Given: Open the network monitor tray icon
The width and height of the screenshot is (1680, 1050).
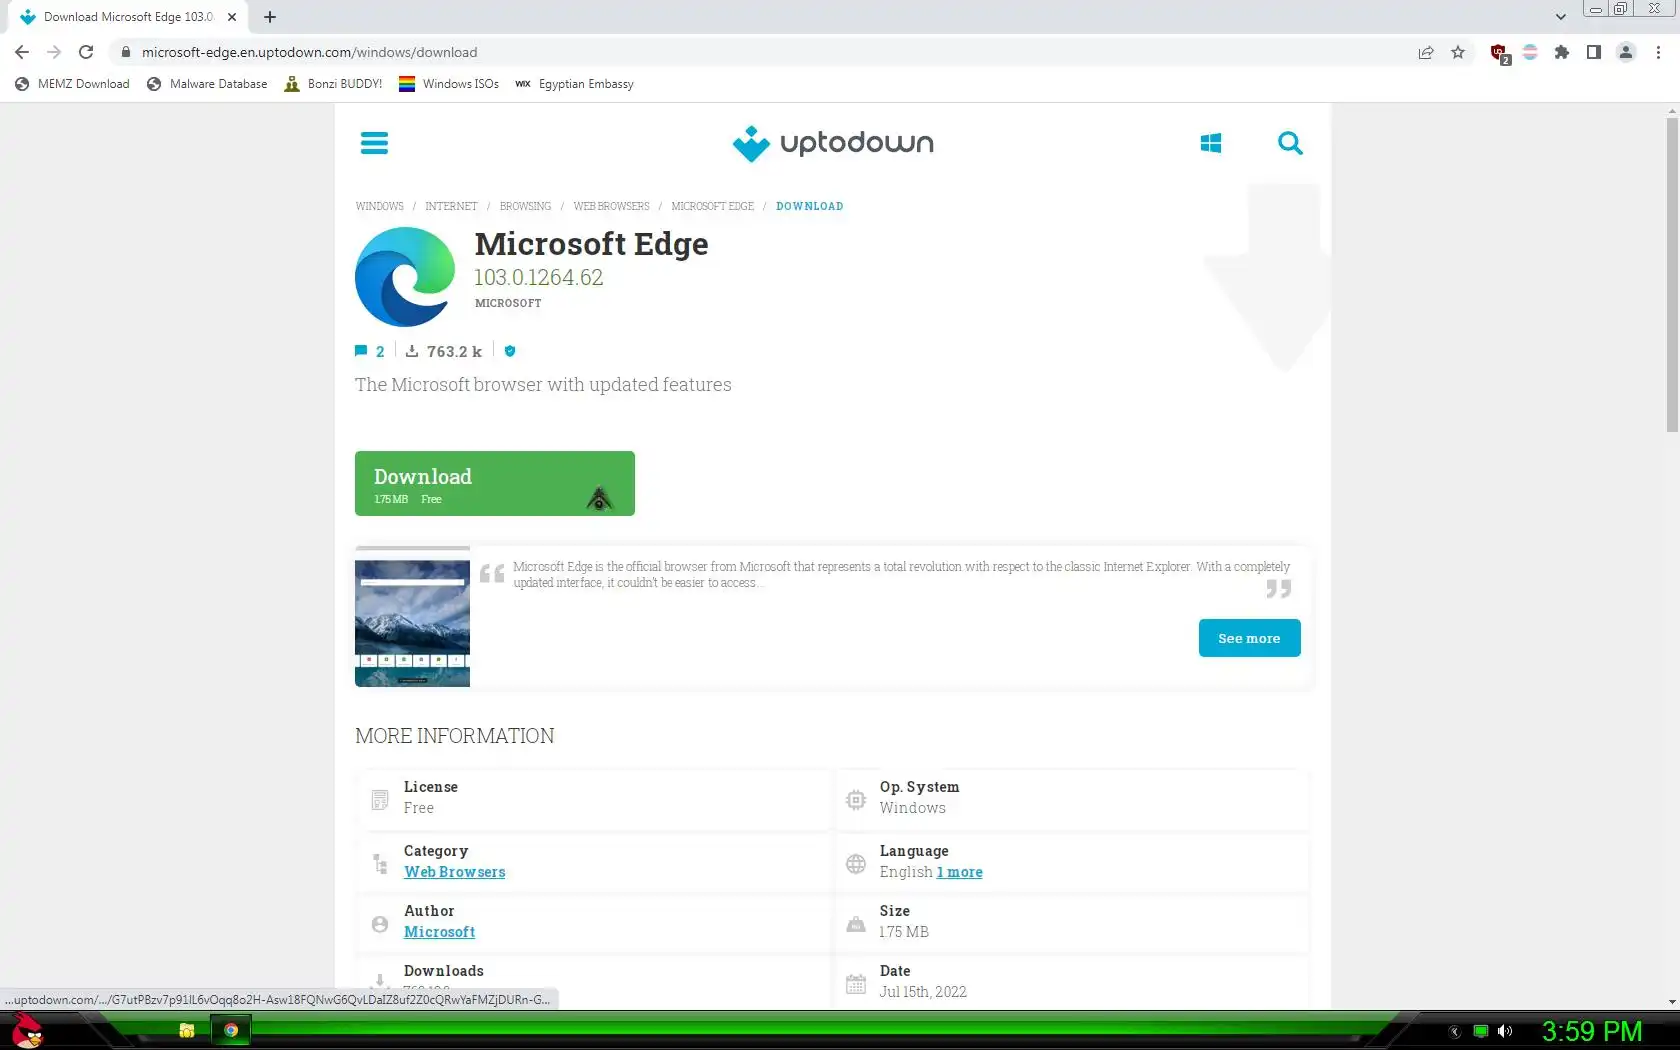Looking at the screenshot, I should point(1481,1031).
